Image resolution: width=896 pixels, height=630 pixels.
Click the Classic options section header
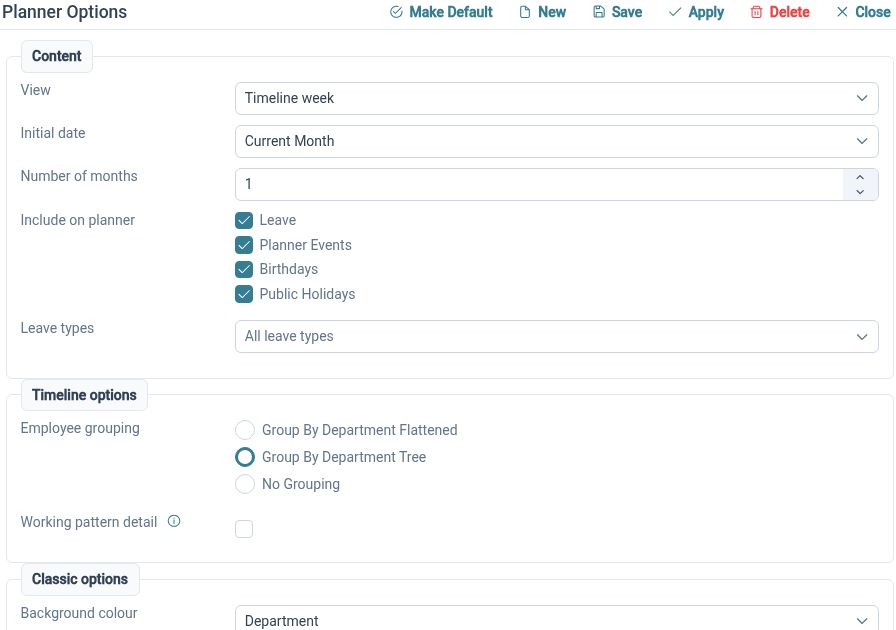point(80,579)
